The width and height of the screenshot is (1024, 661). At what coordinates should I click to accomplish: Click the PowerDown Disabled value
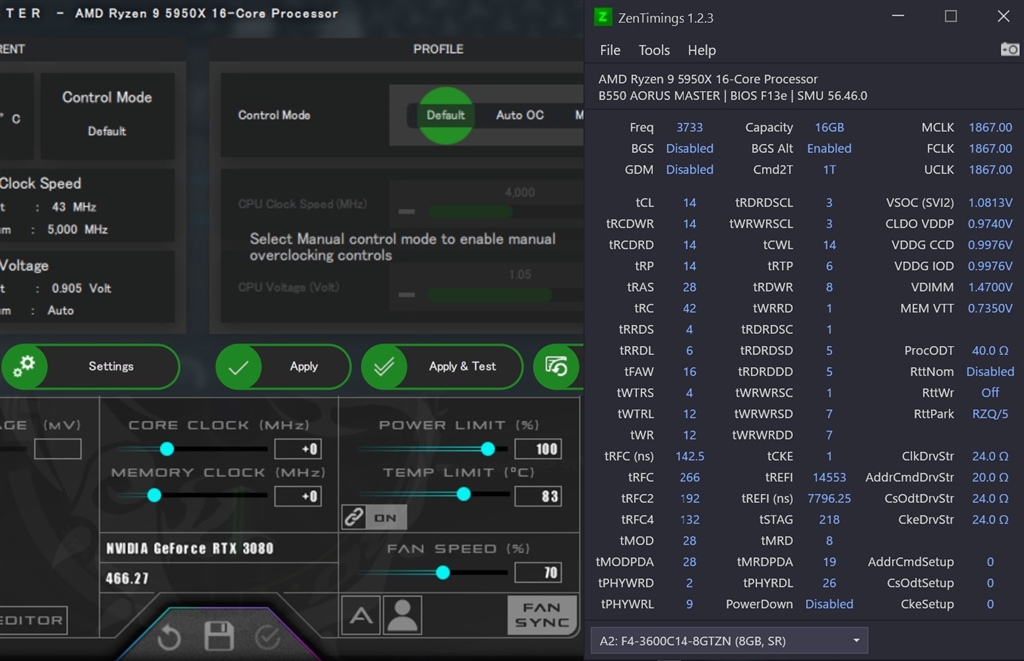tap(829, 604)
